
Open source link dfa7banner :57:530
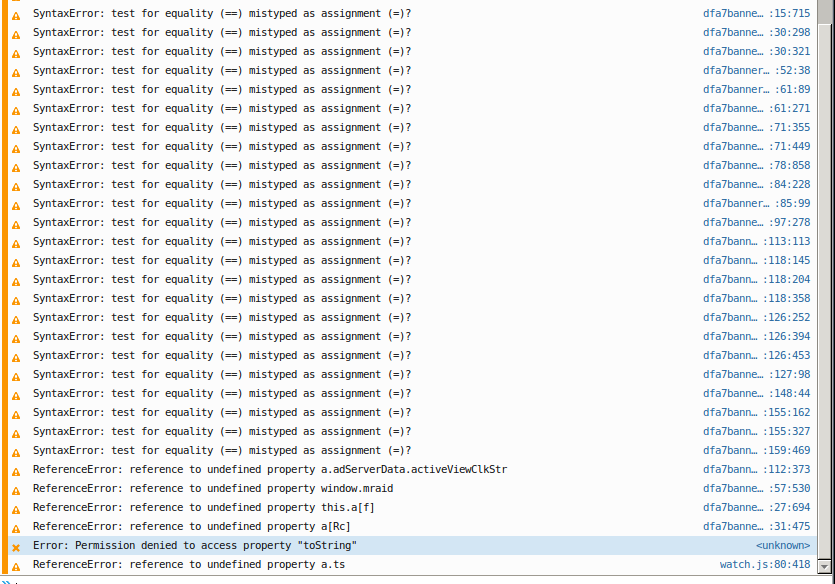(756, 488)
